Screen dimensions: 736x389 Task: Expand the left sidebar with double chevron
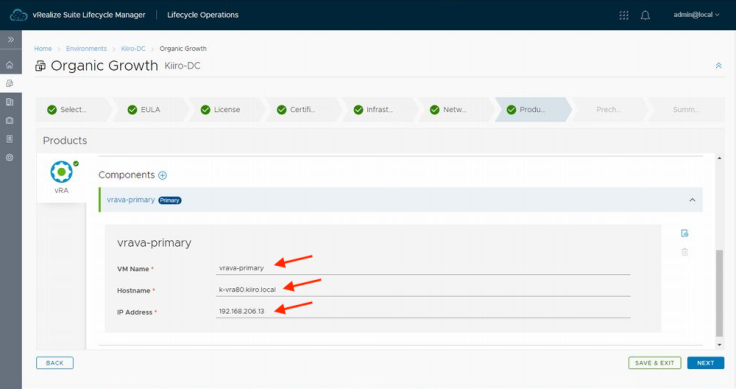[11, 40]
